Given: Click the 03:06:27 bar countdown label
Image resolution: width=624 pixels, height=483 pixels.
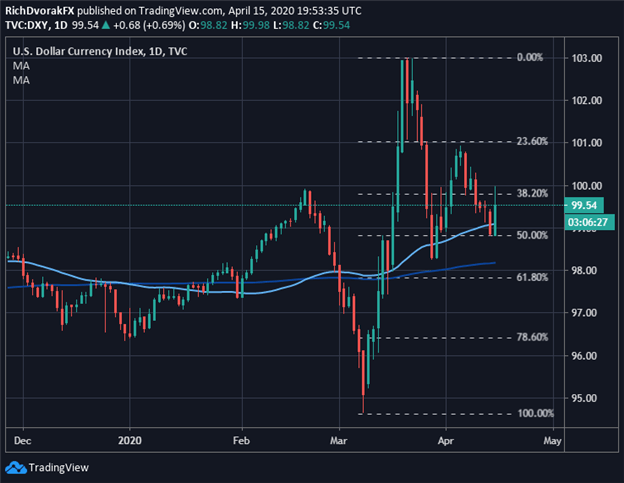Looking at the screenshot, I should [592, 222].
